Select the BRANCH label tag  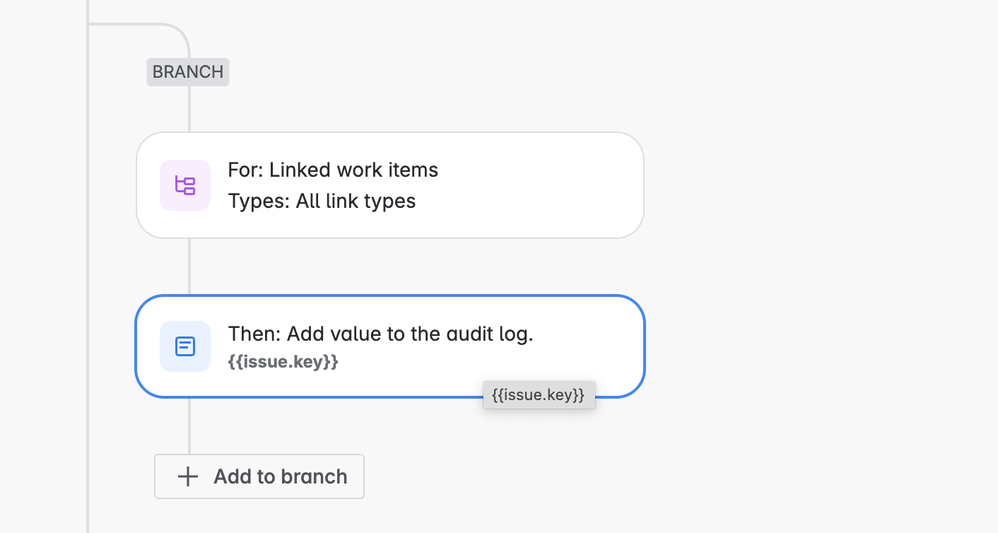point(188,72)
